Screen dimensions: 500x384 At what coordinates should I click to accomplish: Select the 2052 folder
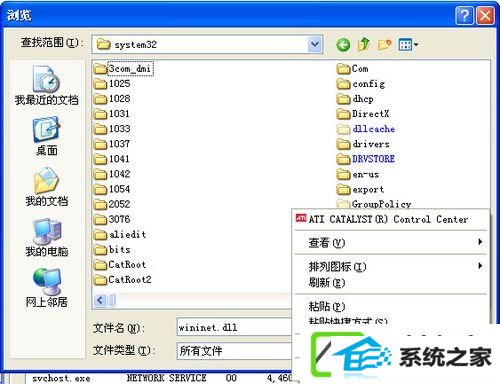[x=112, y=204]
